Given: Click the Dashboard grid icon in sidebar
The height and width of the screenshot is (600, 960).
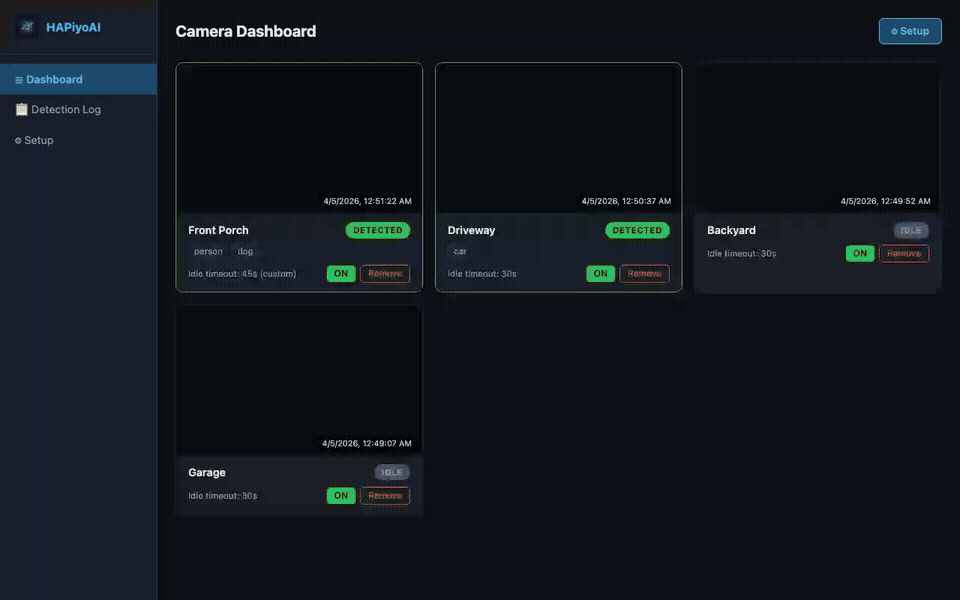Looking at the screenshot, I should (19, 80).
